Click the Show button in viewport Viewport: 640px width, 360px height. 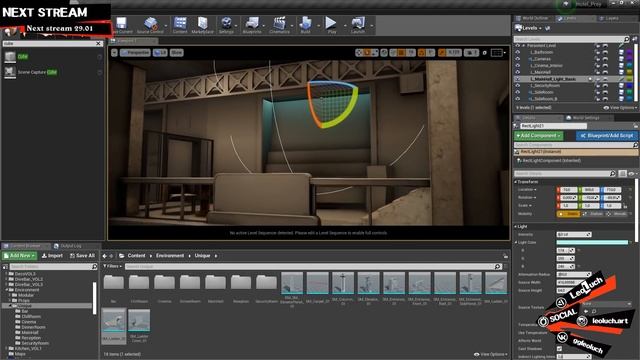coord(176,53)
